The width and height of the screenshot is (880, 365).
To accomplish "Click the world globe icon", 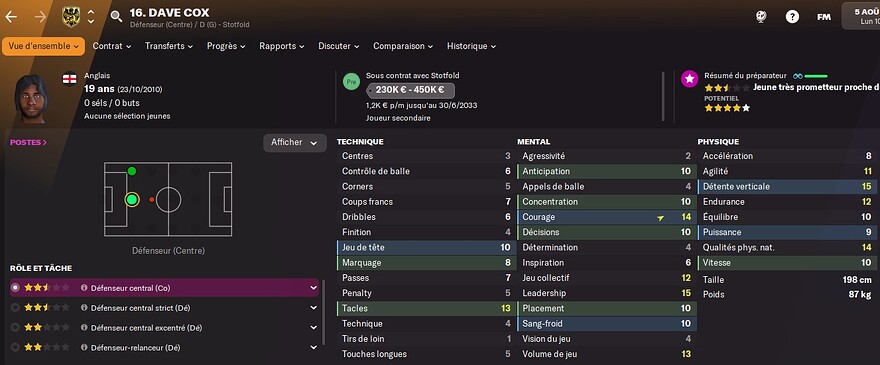I will click(x=761, y=17).
